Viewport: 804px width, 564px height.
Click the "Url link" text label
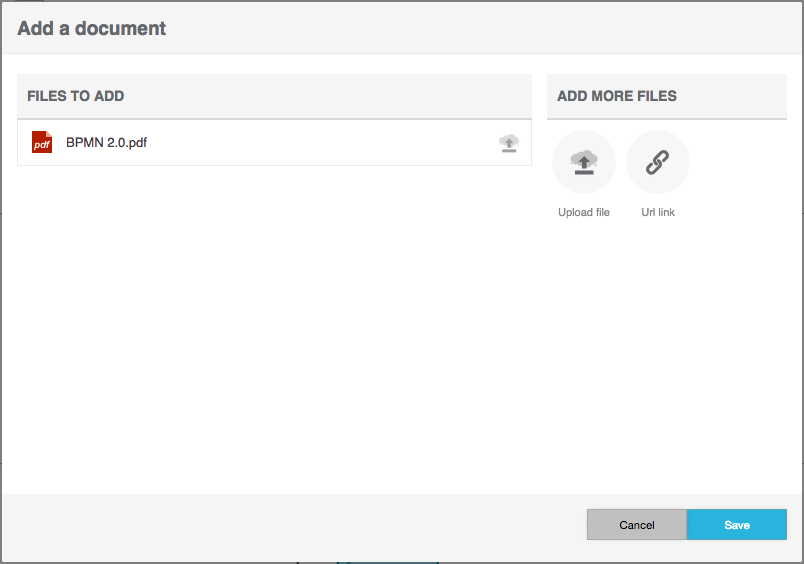(658, 212)
